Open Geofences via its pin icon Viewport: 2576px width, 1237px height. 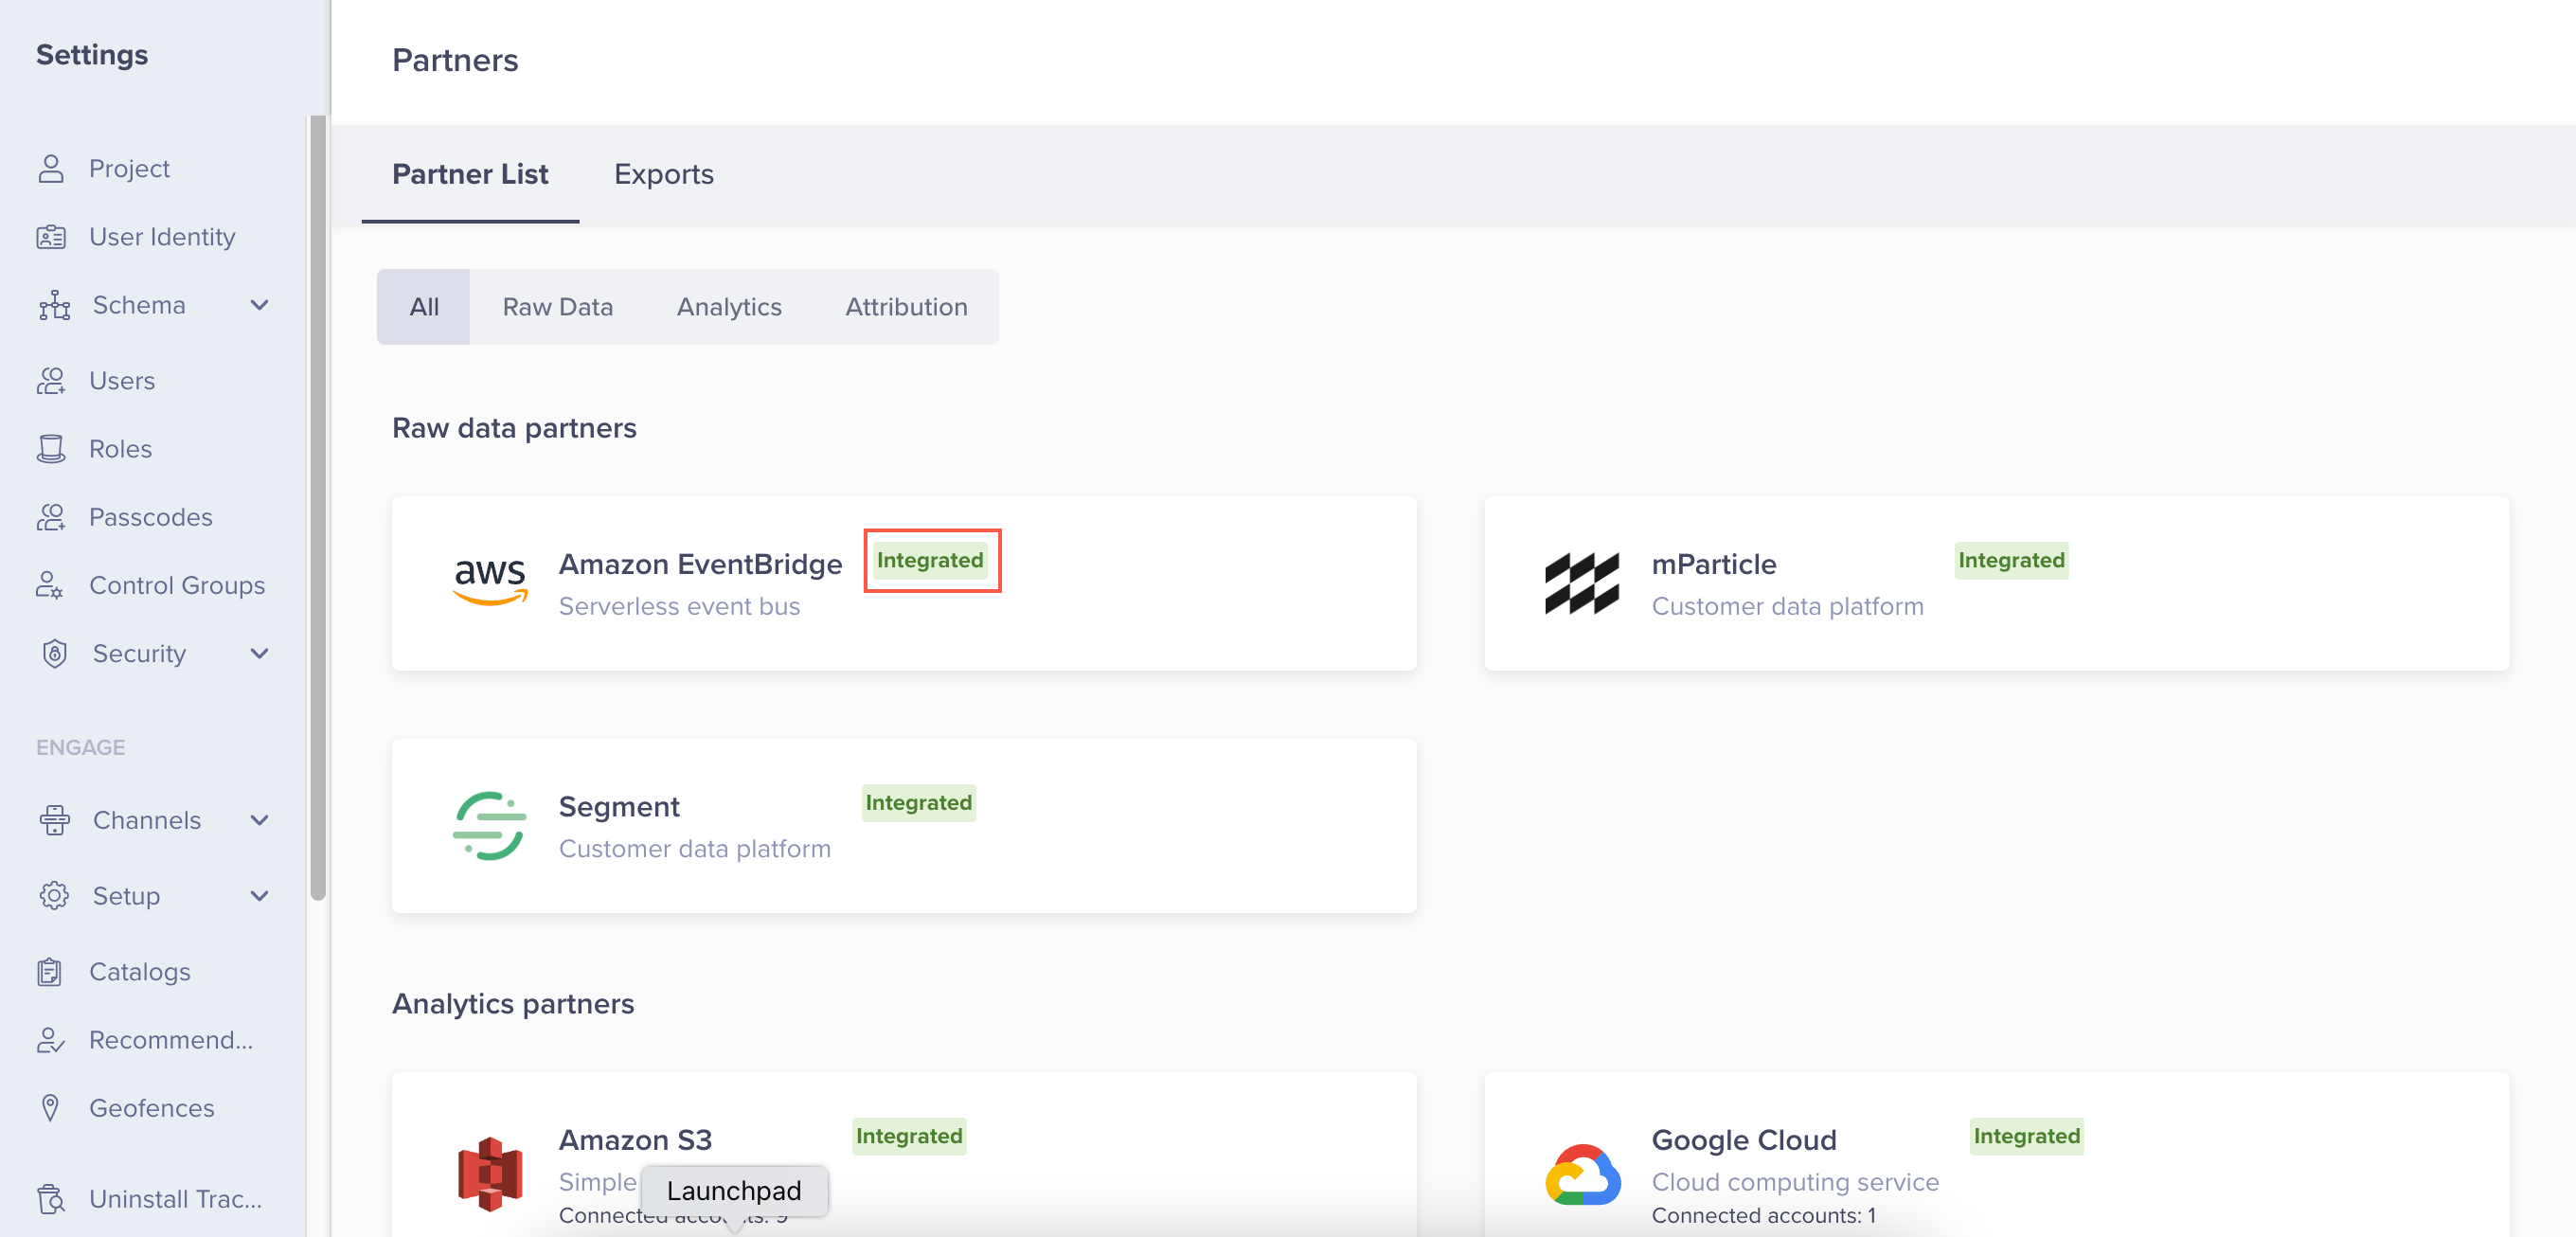(x=50, y=1107)
